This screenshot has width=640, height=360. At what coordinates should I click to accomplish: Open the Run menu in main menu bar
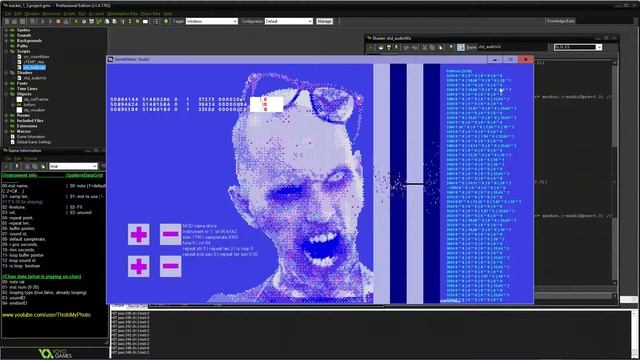click(82, 13)
